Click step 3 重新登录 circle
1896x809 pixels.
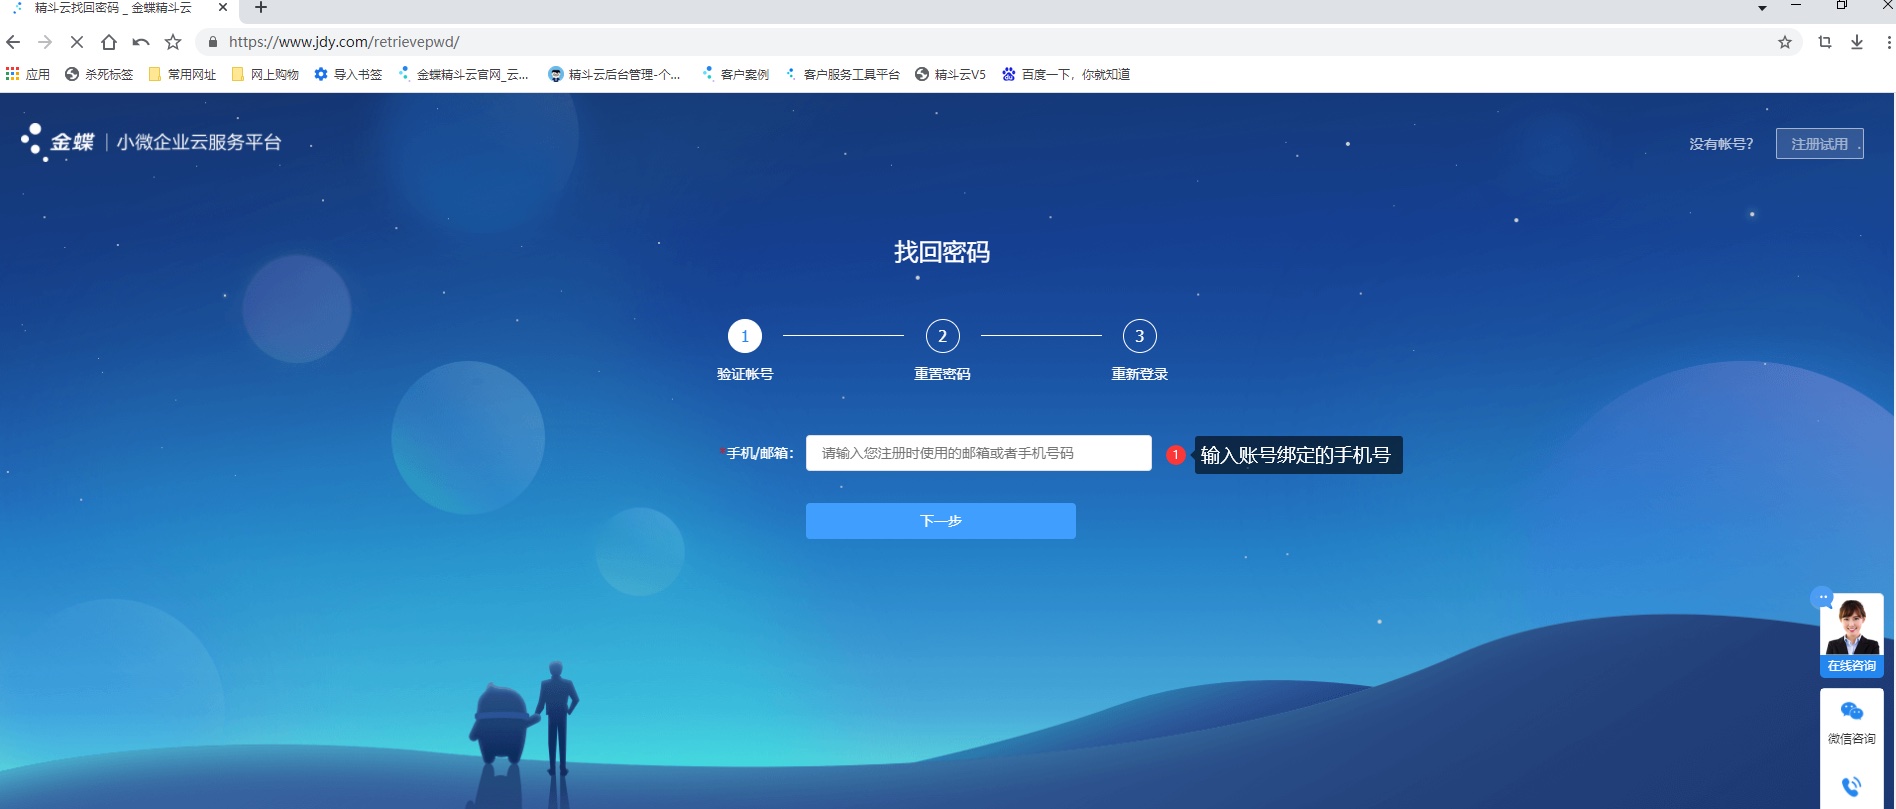pyautogui.click(x=1140, y=336)
